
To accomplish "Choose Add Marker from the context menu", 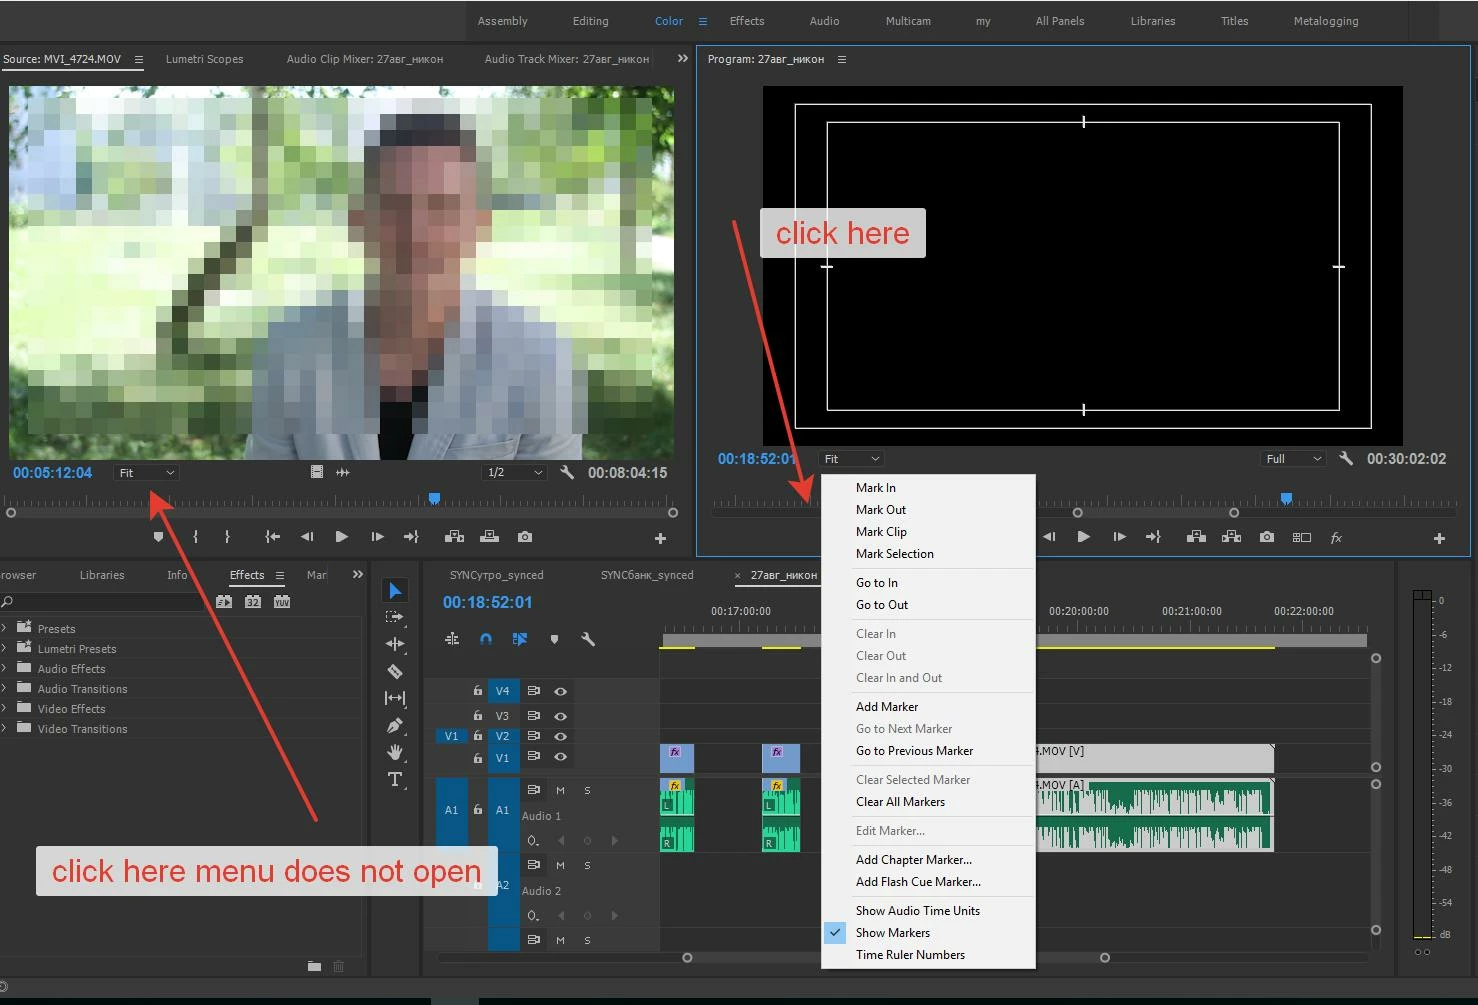I will click(887, 707).
